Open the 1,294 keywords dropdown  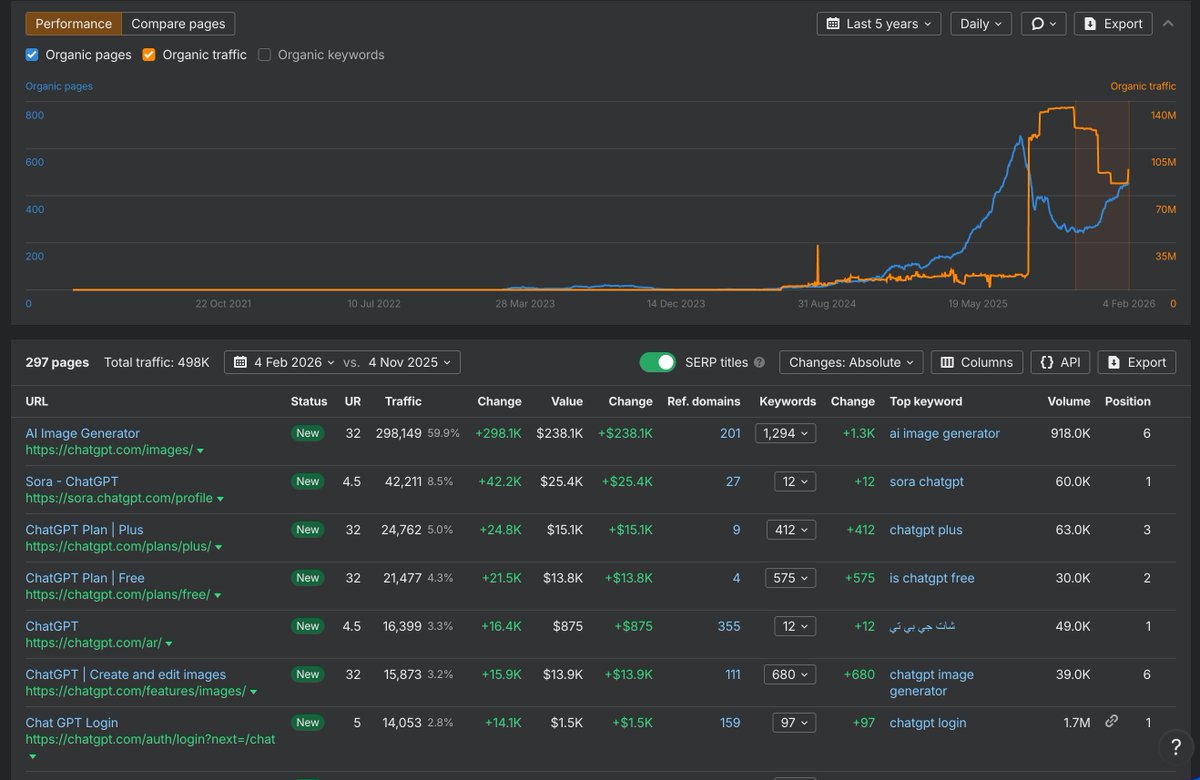[x=785, y=433]
